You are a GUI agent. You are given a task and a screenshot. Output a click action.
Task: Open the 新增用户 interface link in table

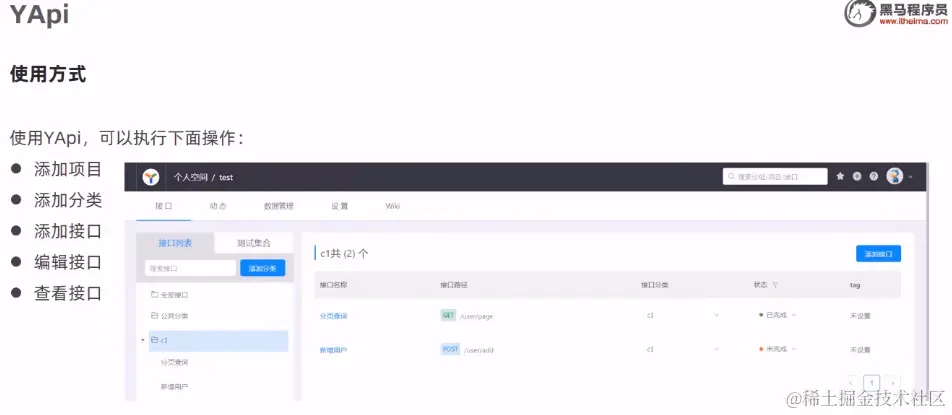tap(333, 350)
